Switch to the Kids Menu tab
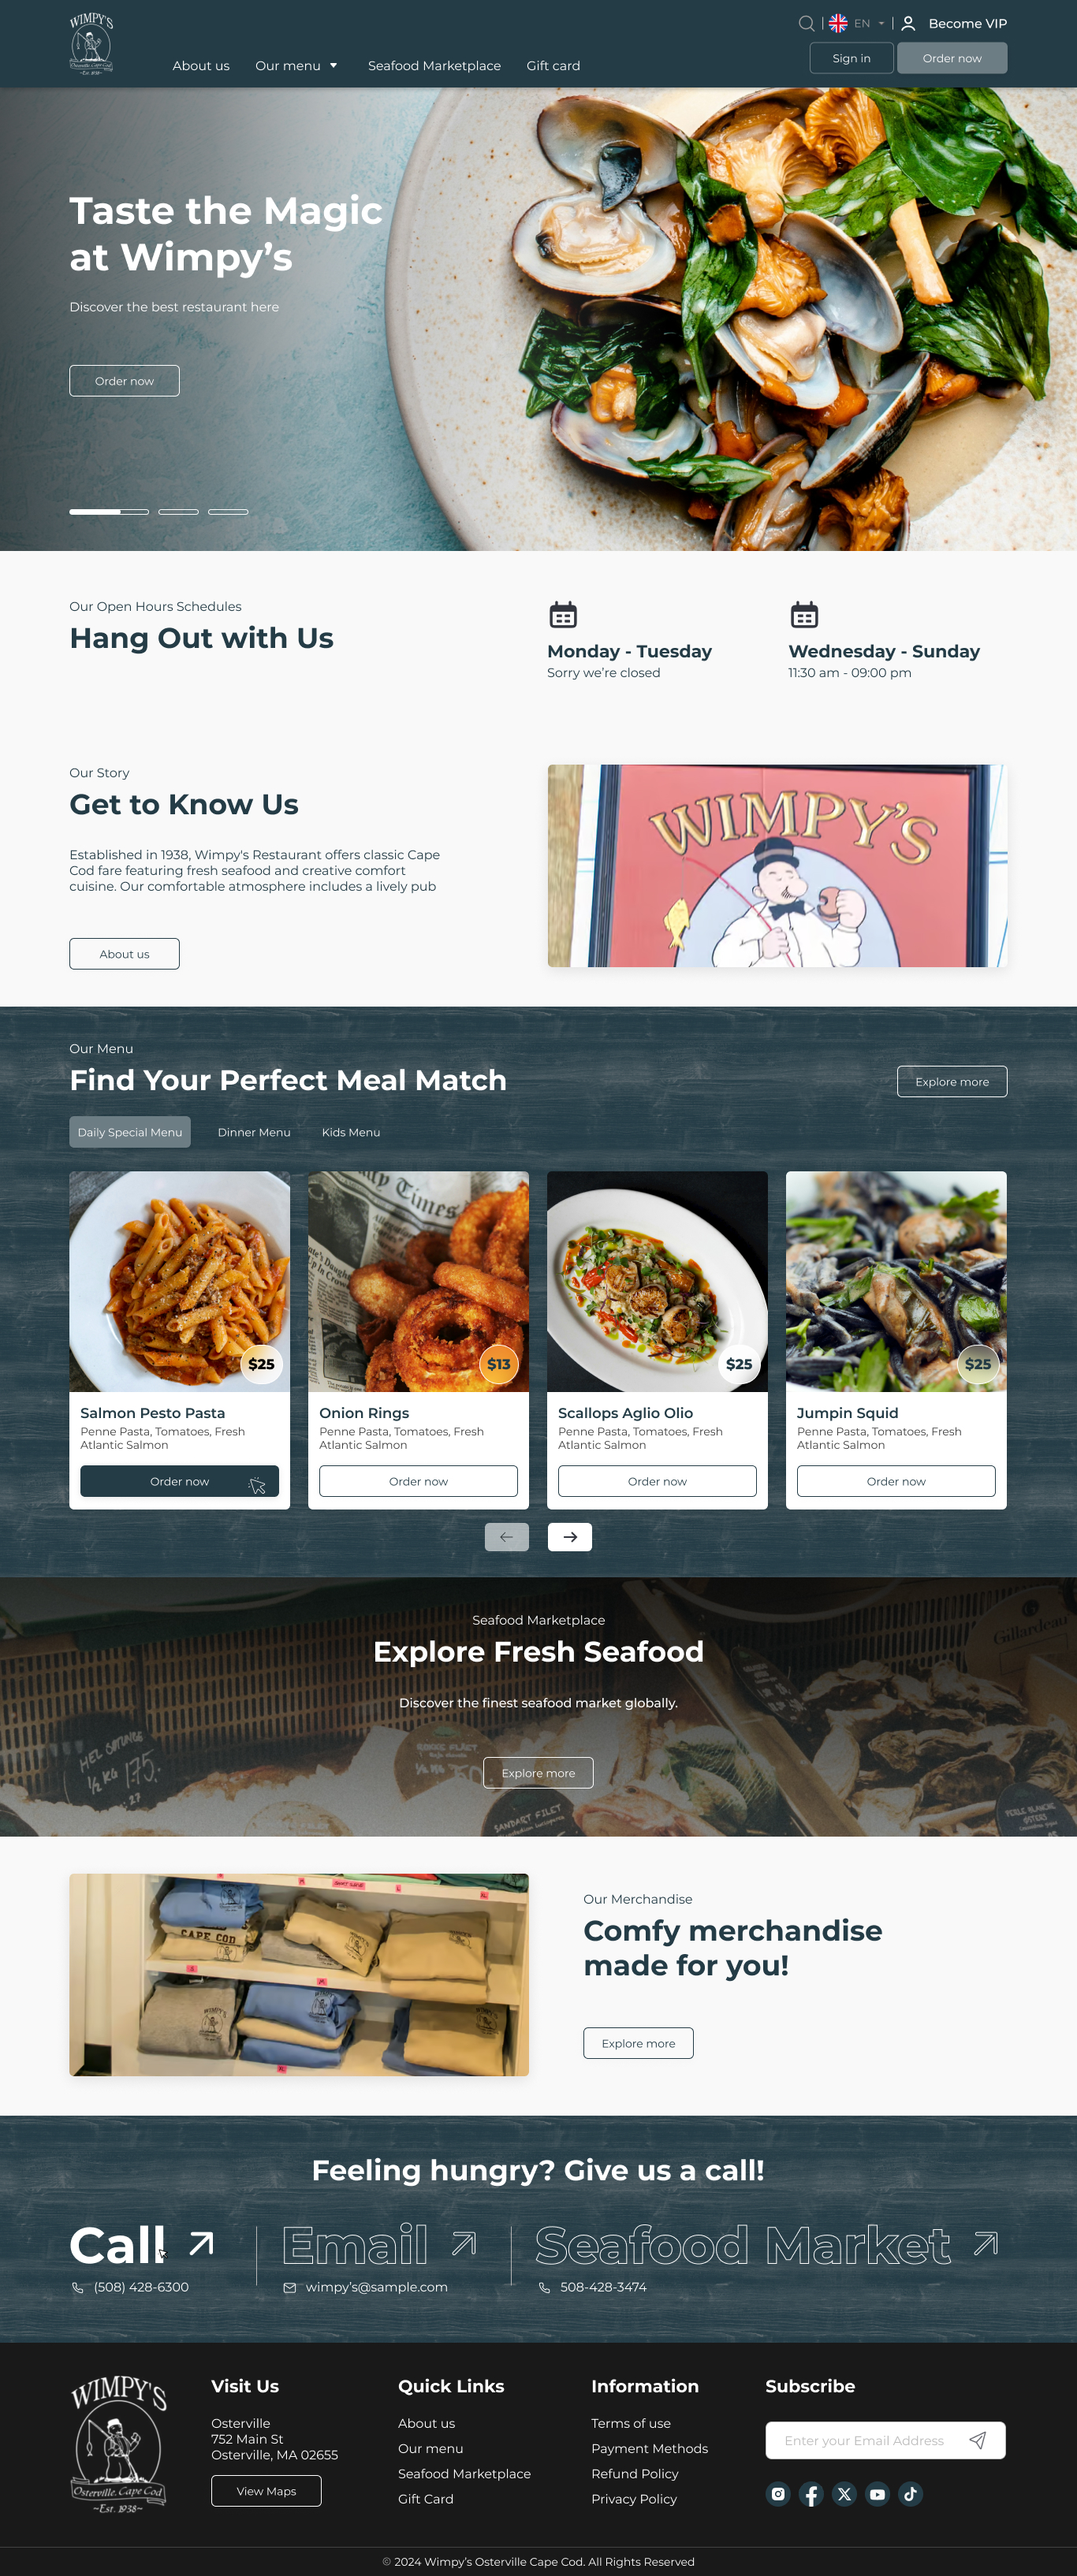 pyautogui.click(x=351, y=1132)
